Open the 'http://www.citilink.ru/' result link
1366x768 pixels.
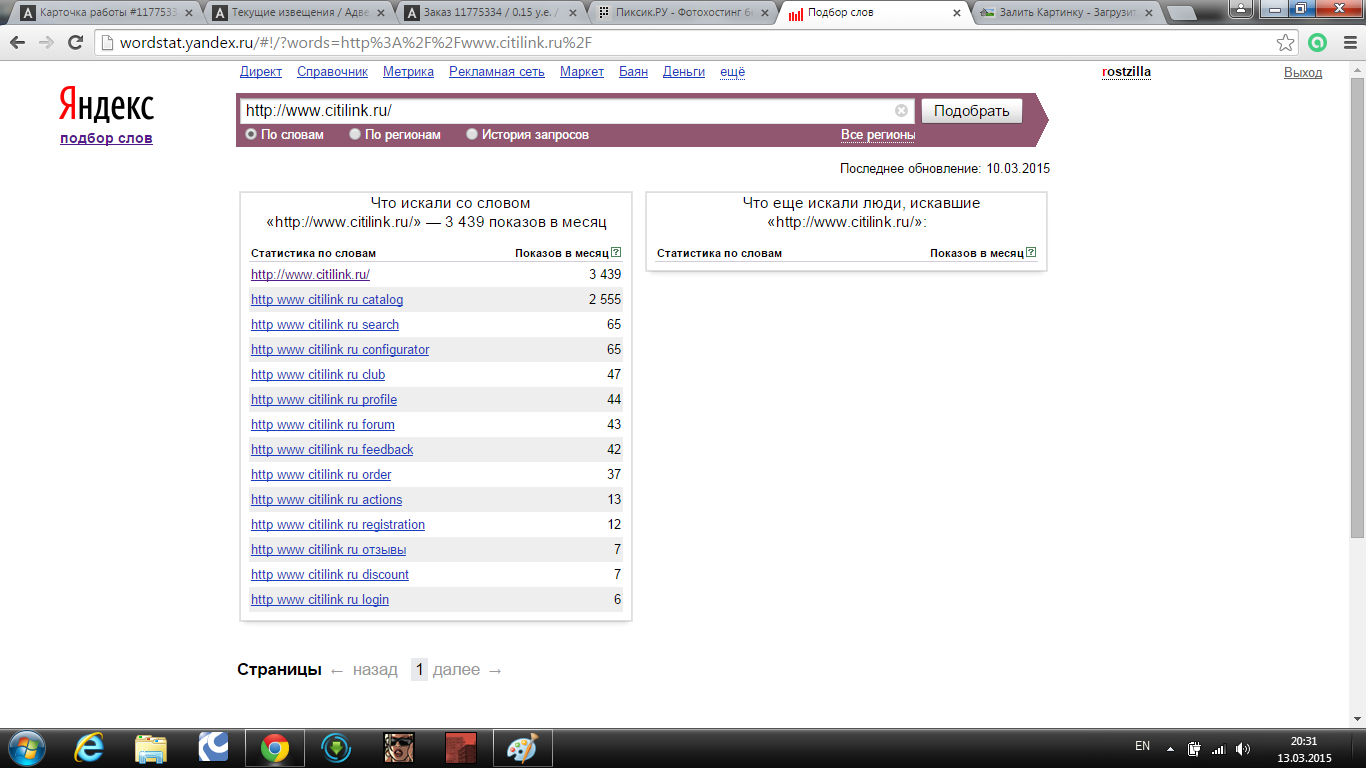click(310, 274)
